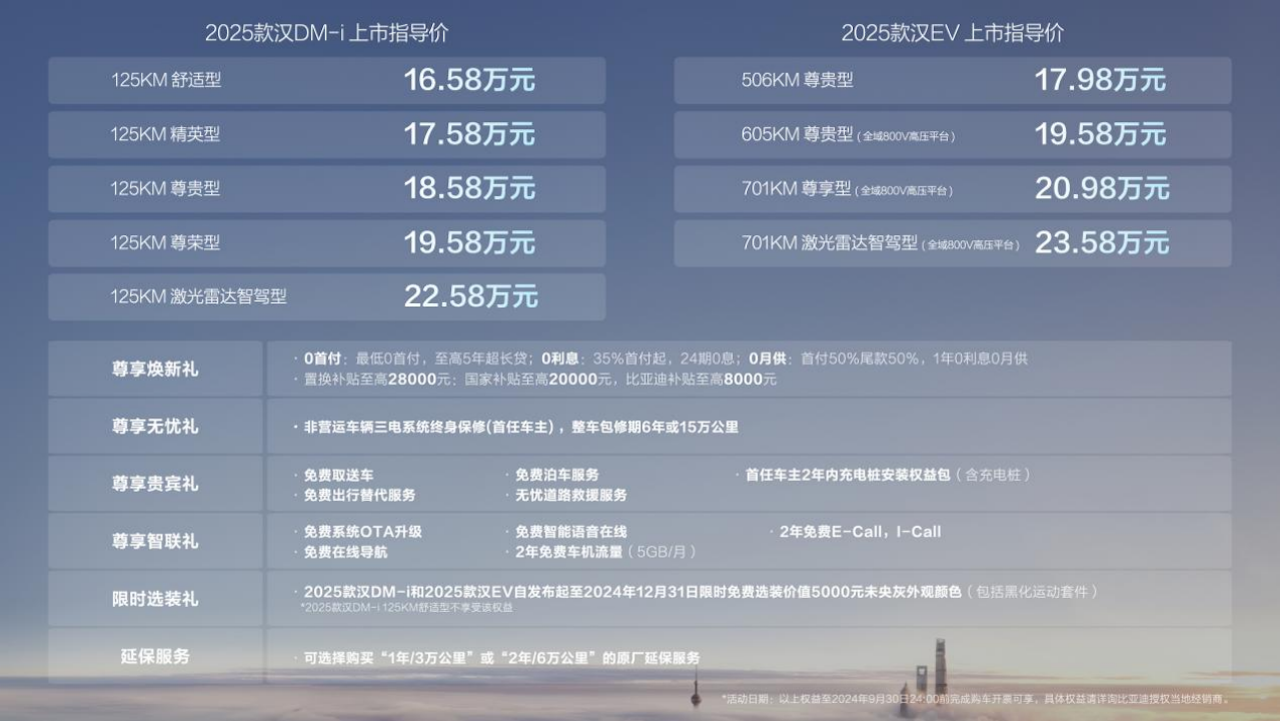1280x721 pixels.
Task: Click the 置换补贴至高28000元 line
Action: click(534, 380)
